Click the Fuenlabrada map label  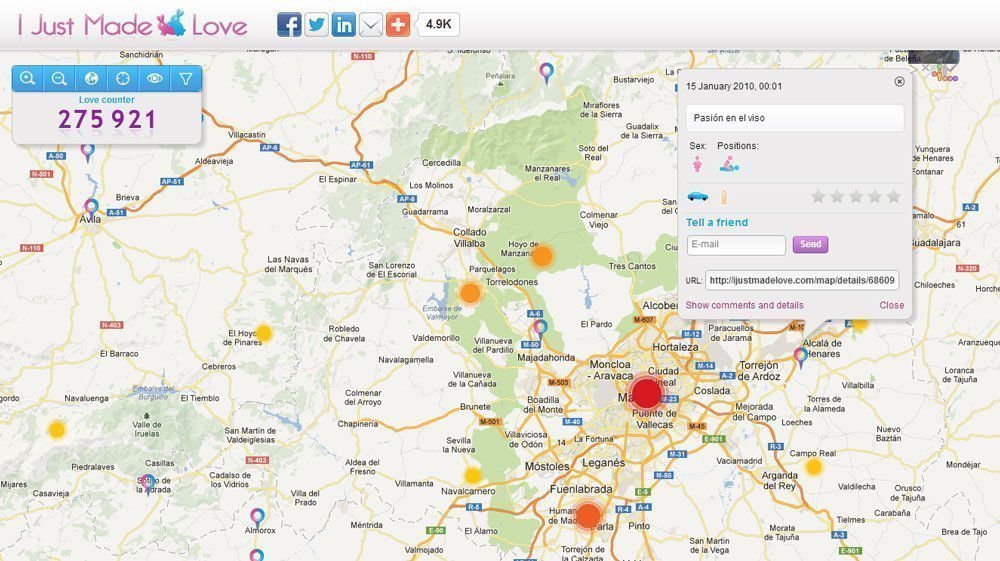click(581, 489)
